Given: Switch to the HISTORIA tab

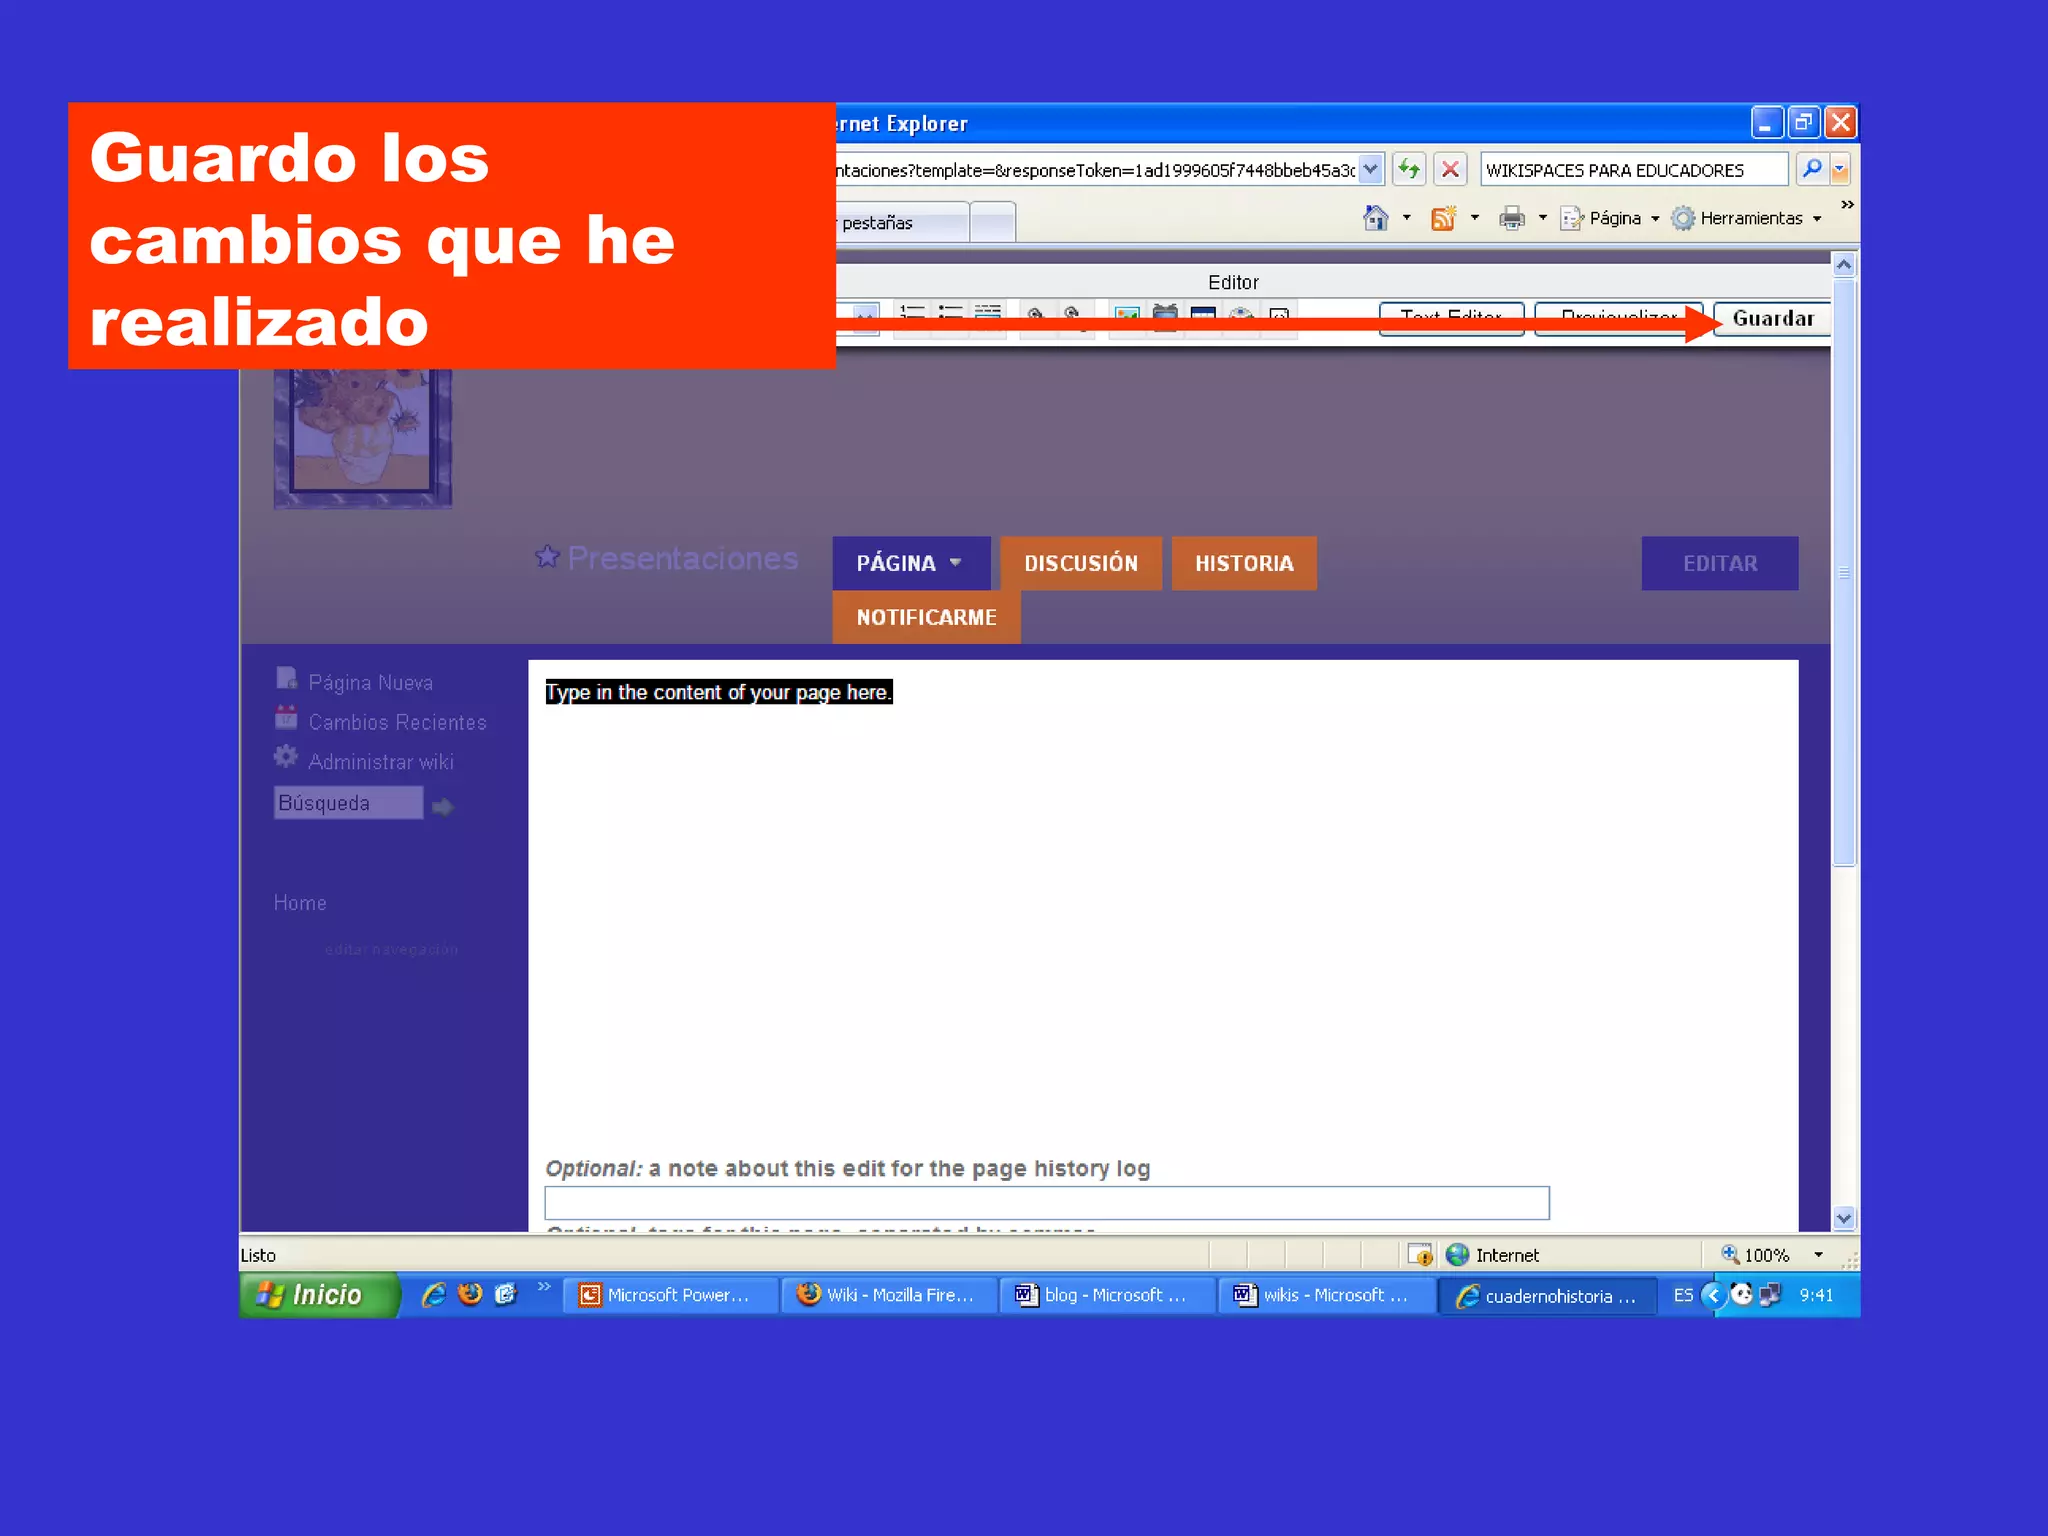Looking at the screenshot, I should click(x=1244, y=563).
